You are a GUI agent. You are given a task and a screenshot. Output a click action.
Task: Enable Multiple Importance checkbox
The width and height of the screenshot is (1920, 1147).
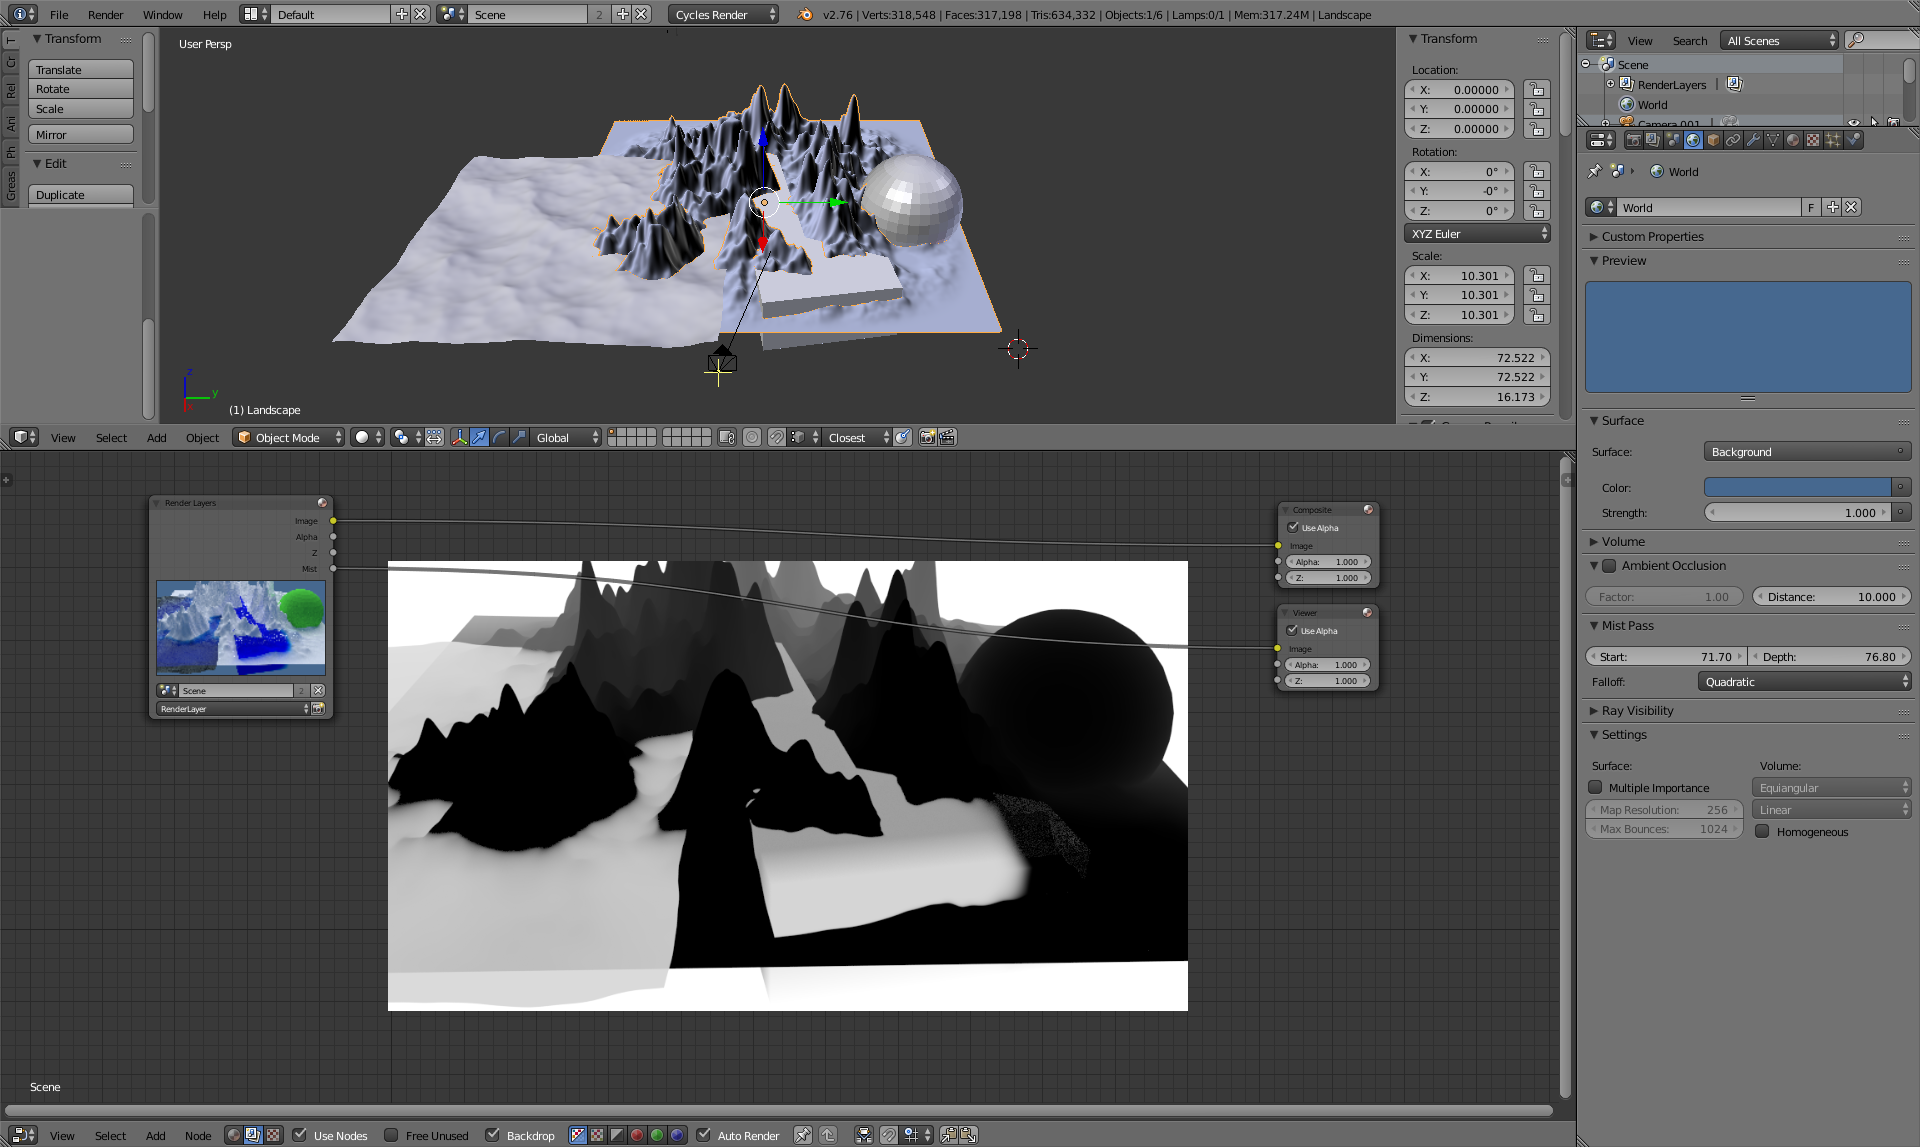pyautogui.click(x=1595, y=787)
